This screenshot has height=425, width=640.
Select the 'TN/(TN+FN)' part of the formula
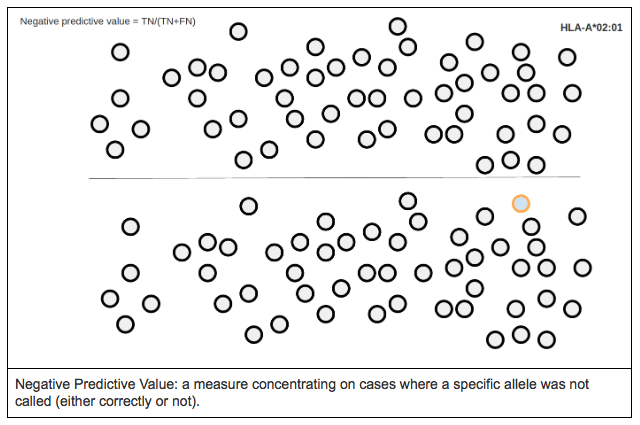pyautogui.click(x=168, y=21)
